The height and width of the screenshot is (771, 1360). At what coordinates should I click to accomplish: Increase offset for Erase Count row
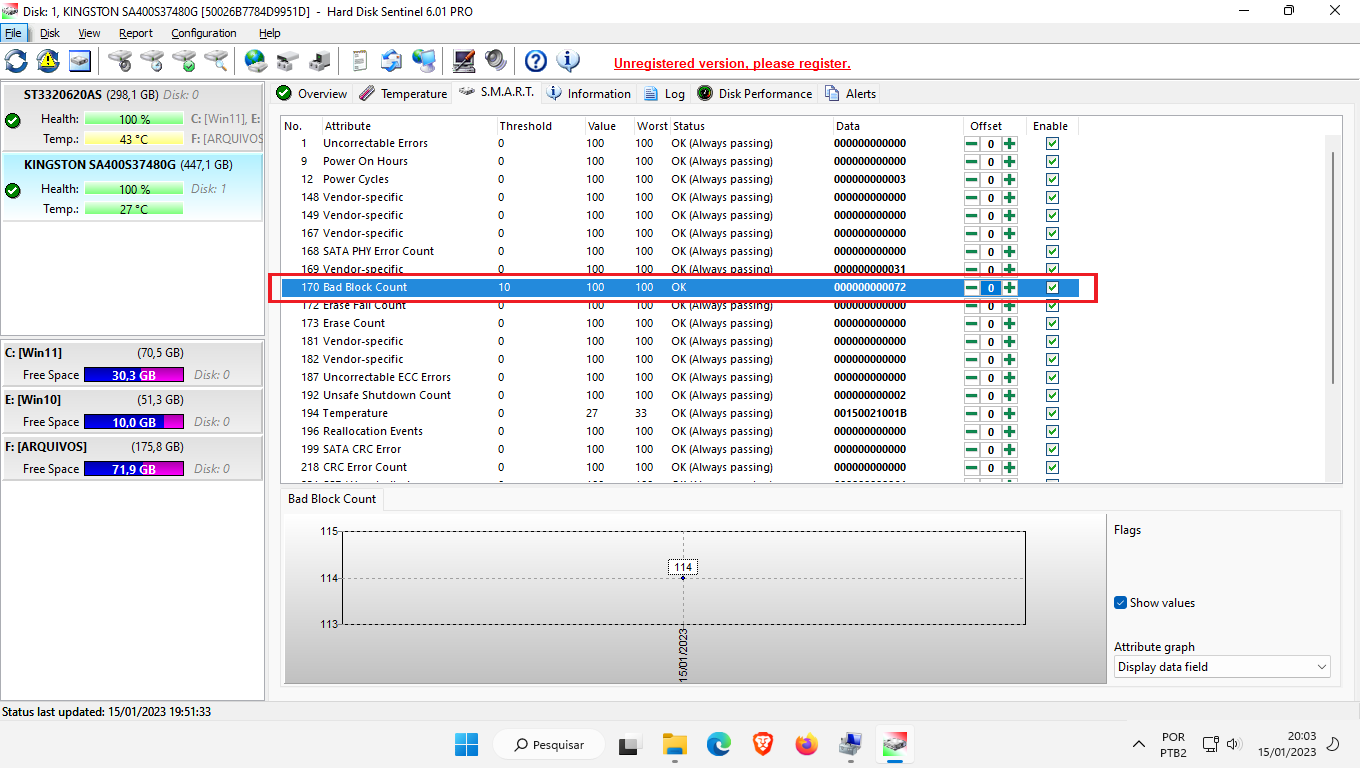coord(1010,324)
